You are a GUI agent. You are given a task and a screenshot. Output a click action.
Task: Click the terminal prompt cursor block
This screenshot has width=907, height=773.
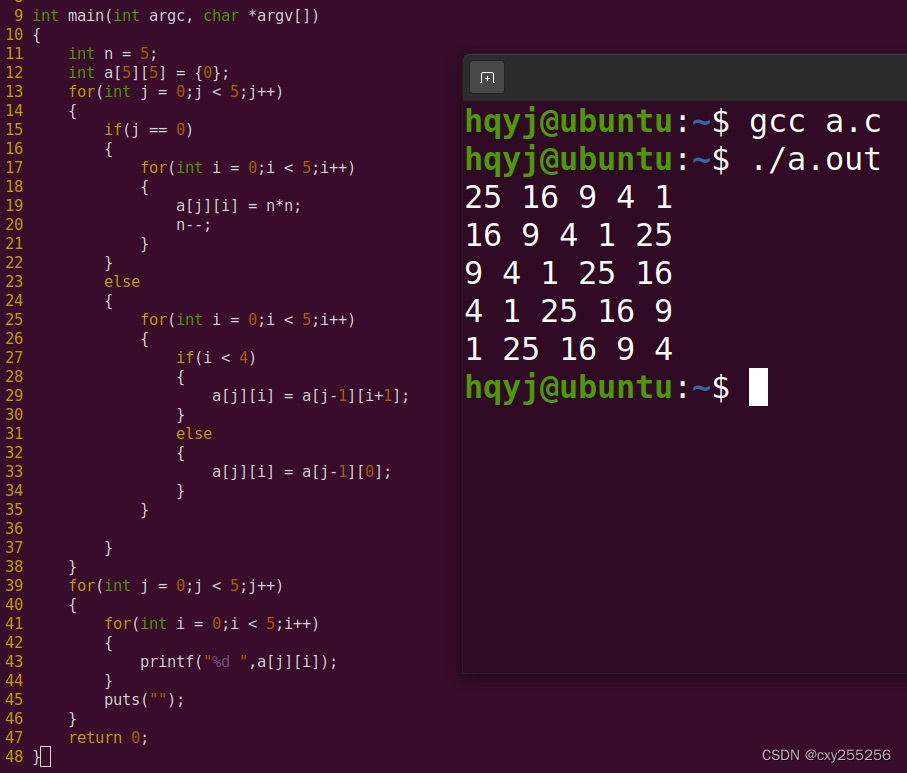coord(758,386)
